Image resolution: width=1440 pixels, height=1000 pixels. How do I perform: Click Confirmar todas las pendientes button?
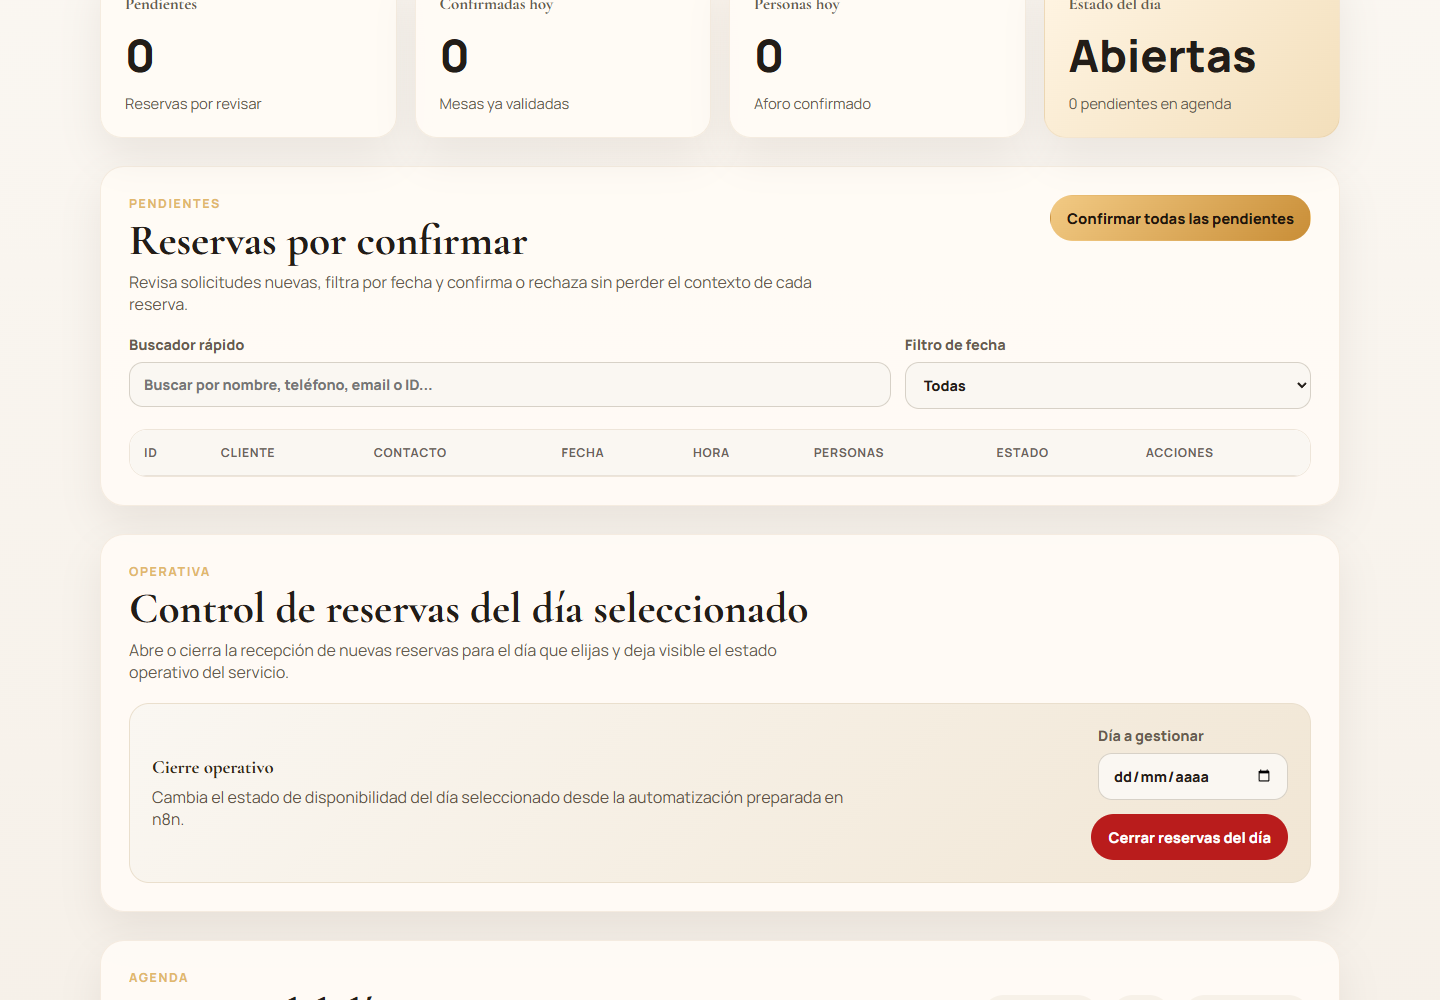click(1180, 218)
